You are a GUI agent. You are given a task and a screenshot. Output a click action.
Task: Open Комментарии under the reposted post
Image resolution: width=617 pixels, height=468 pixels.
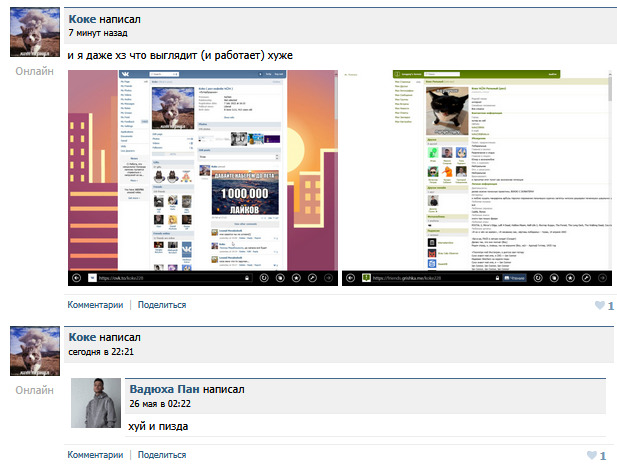(95, 455)
